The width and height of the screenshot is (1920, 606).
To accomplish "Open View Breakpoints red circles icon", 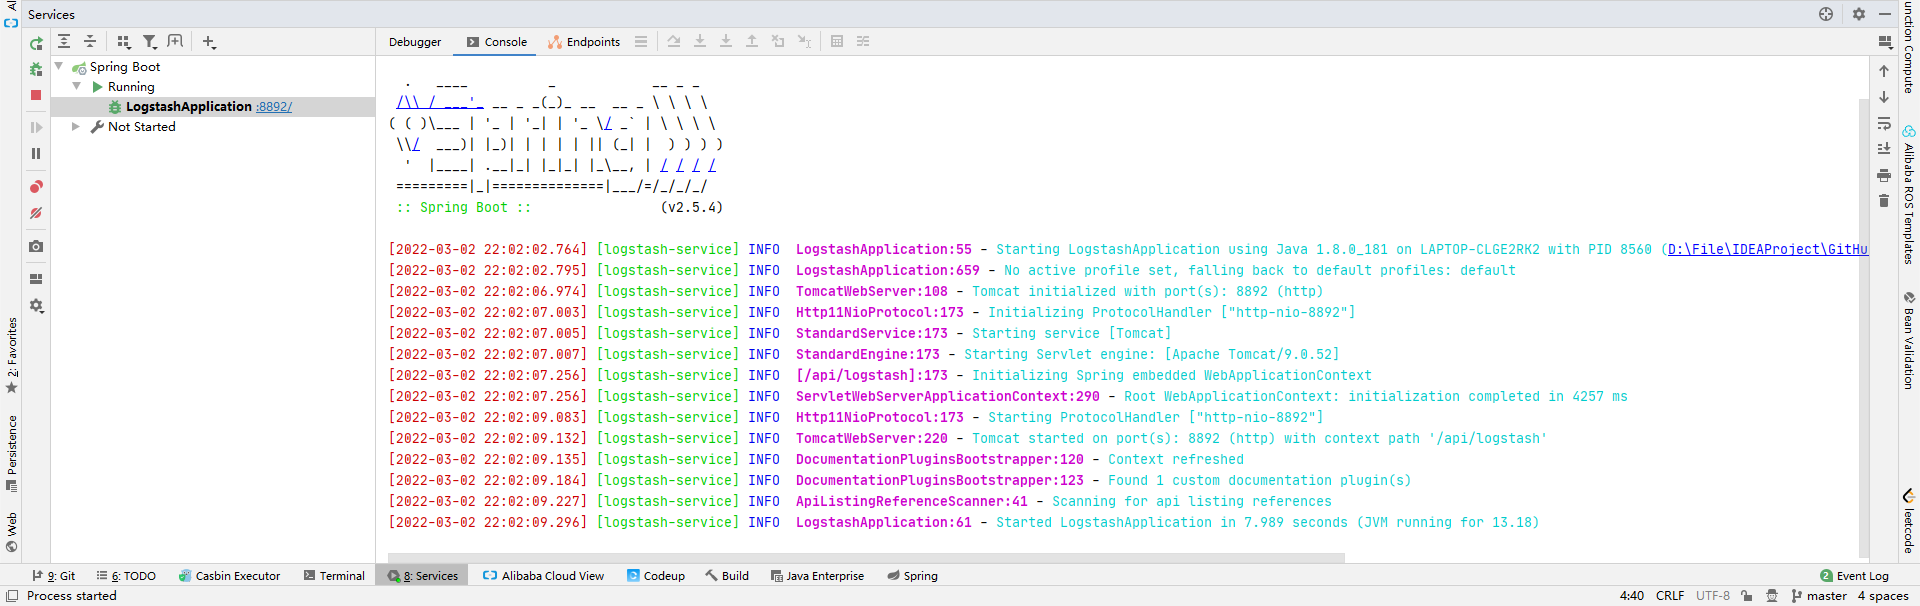I will pos(36,187).
